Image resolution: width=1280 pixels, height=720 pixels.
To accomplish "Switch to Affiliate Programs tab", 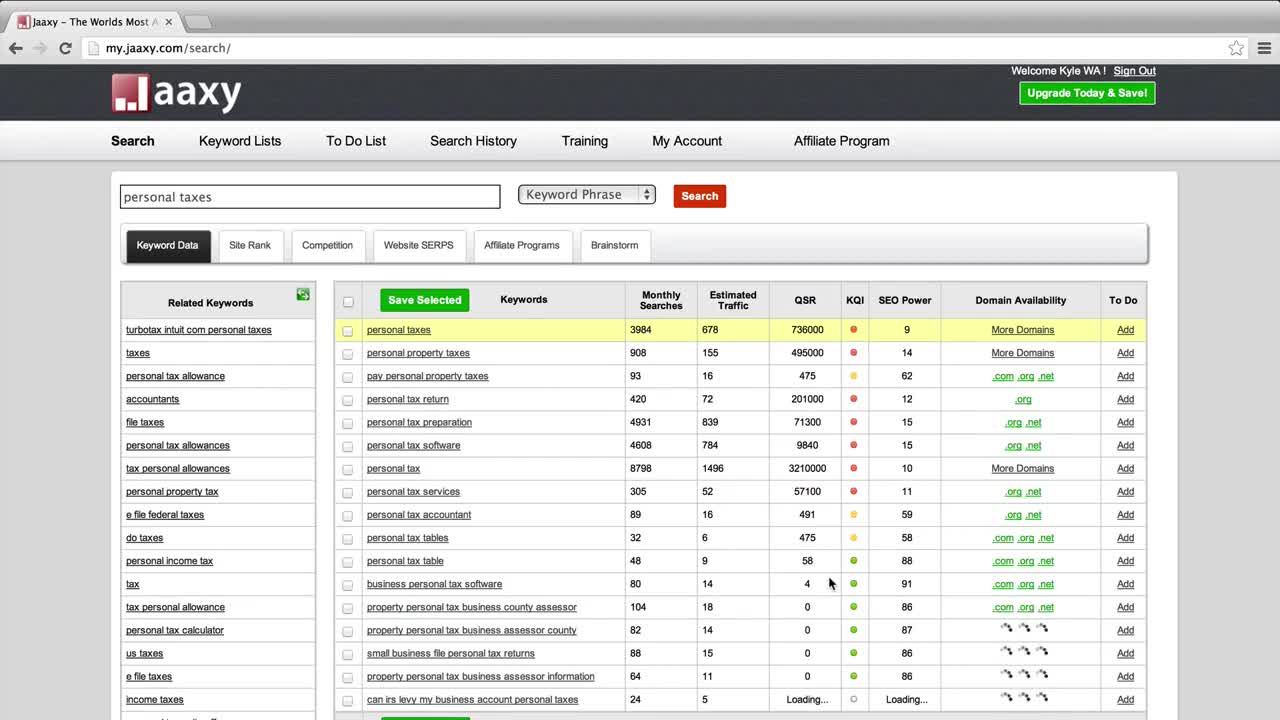I will pyautogui.click(x=522, y=246).
